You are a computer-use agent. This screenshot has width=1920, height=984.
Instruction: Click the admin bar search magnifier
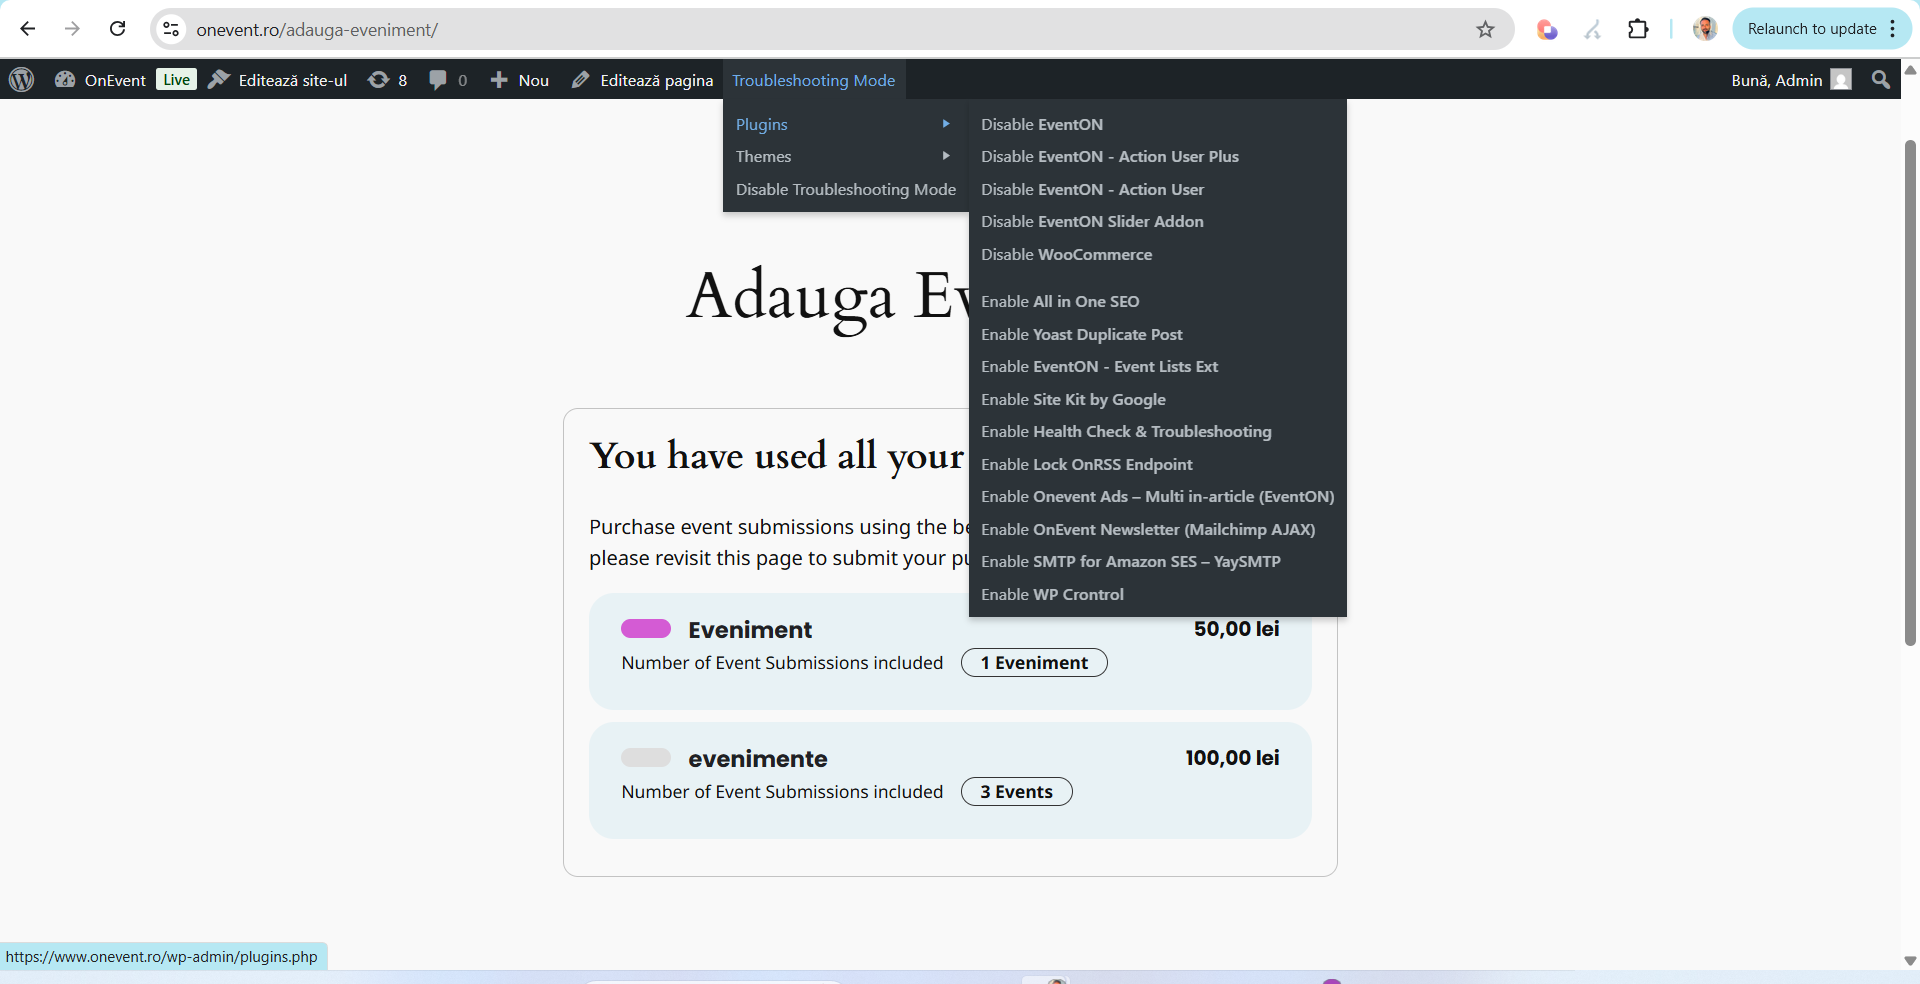(1880, 80)
